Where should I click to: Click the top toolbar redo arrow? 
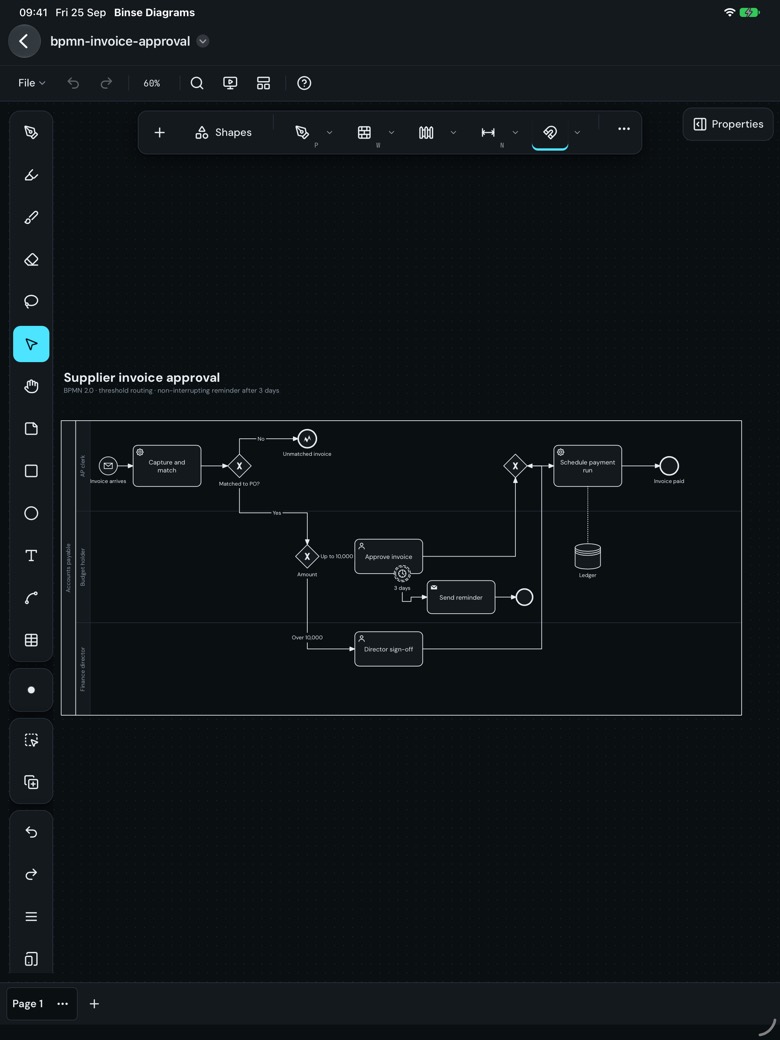point(106,83)
